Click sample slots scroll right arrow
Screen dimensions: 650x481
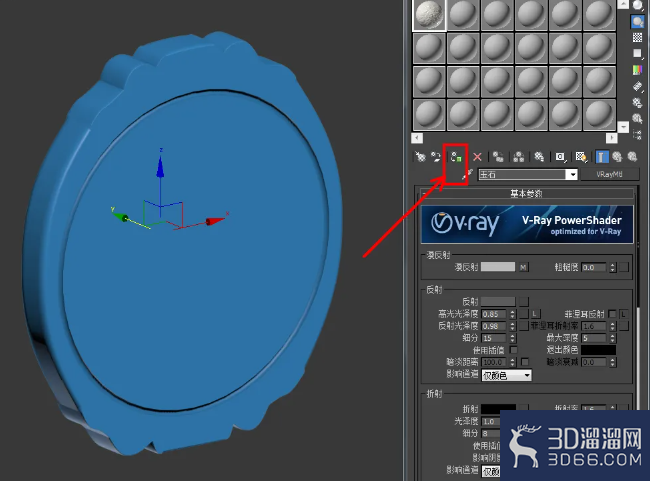[x=612, y=138]
